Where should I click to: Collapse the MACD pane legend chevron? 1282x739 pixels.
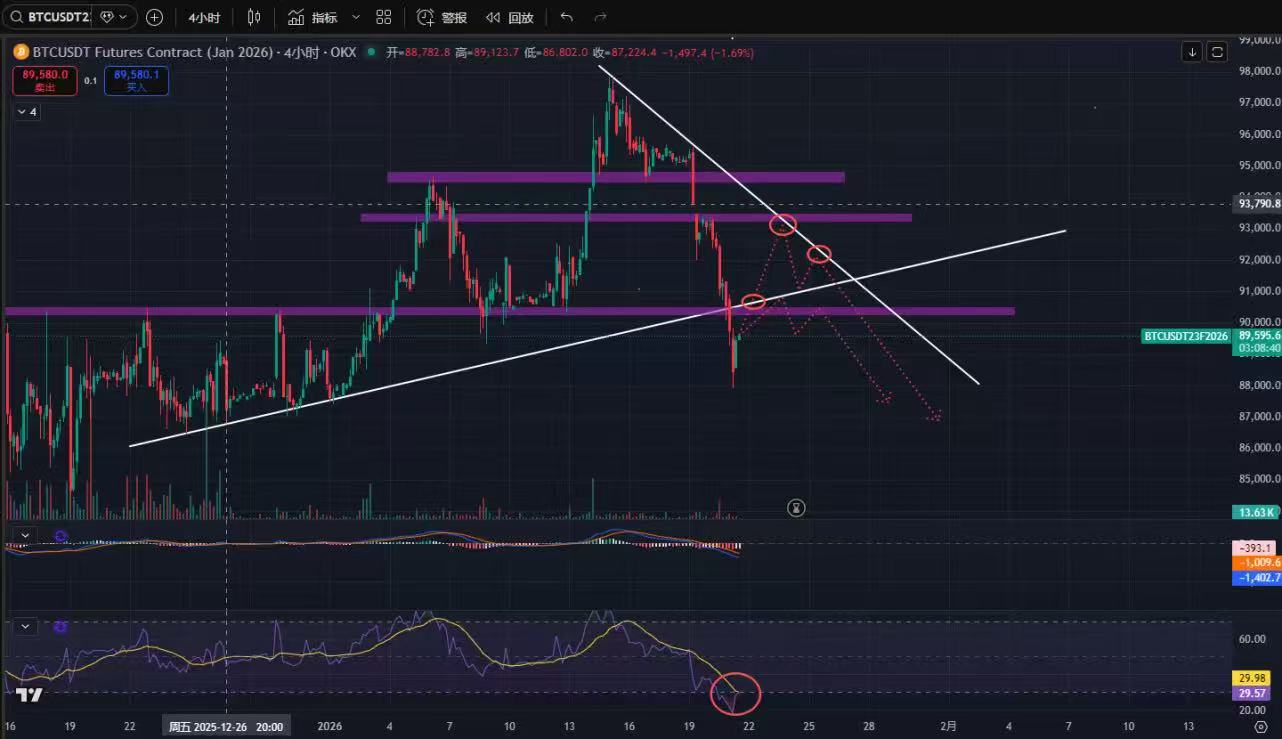point(26,536)
